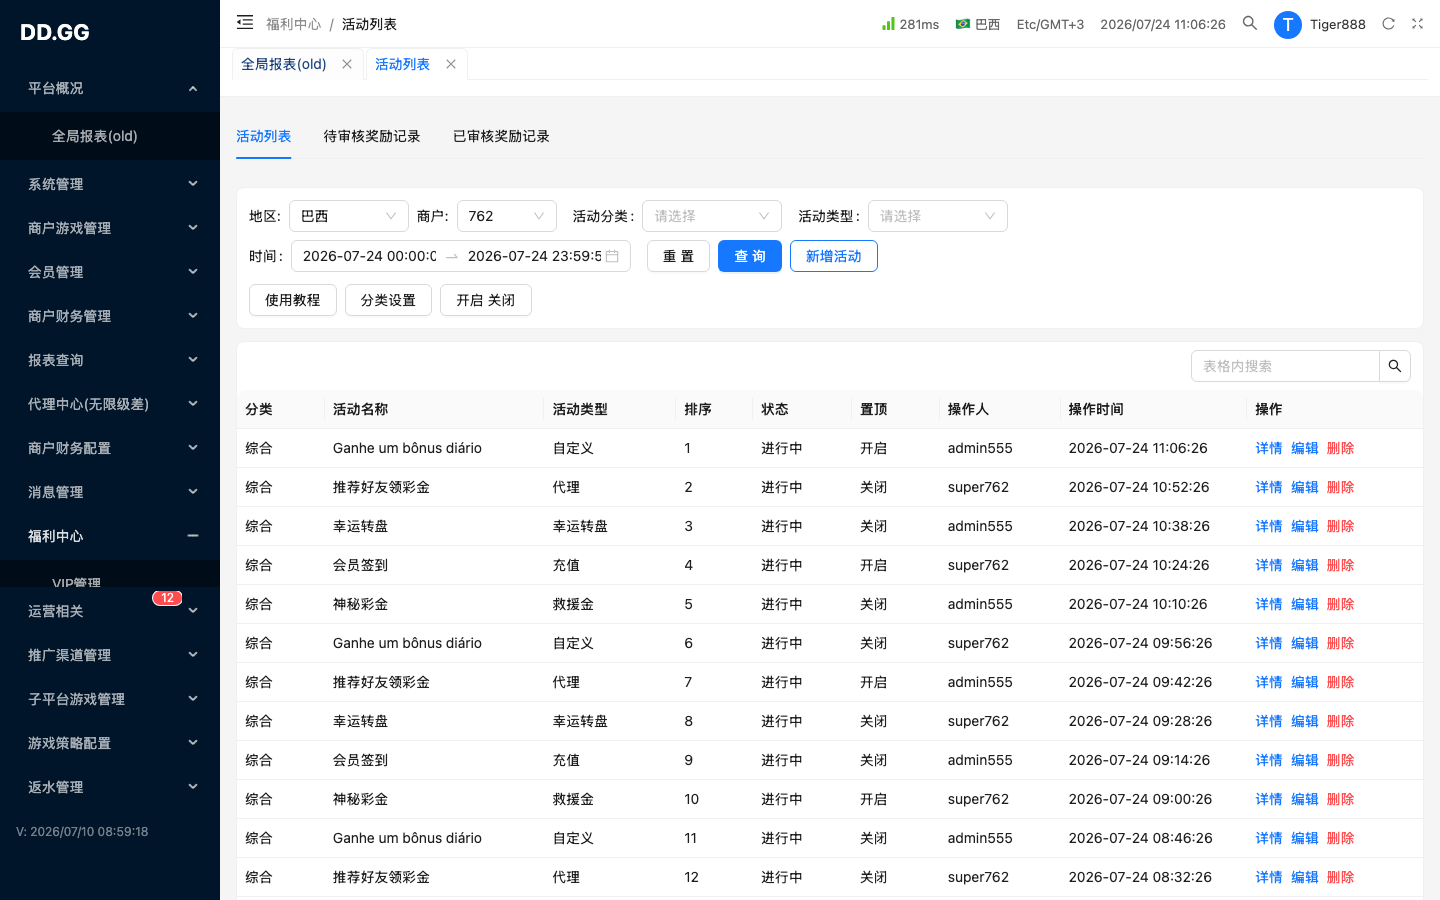Click the table search magnifier button
Image resolution: width=1440 pixels, height=900 pixels.
pyautogui.click(x=1395, y=366)
